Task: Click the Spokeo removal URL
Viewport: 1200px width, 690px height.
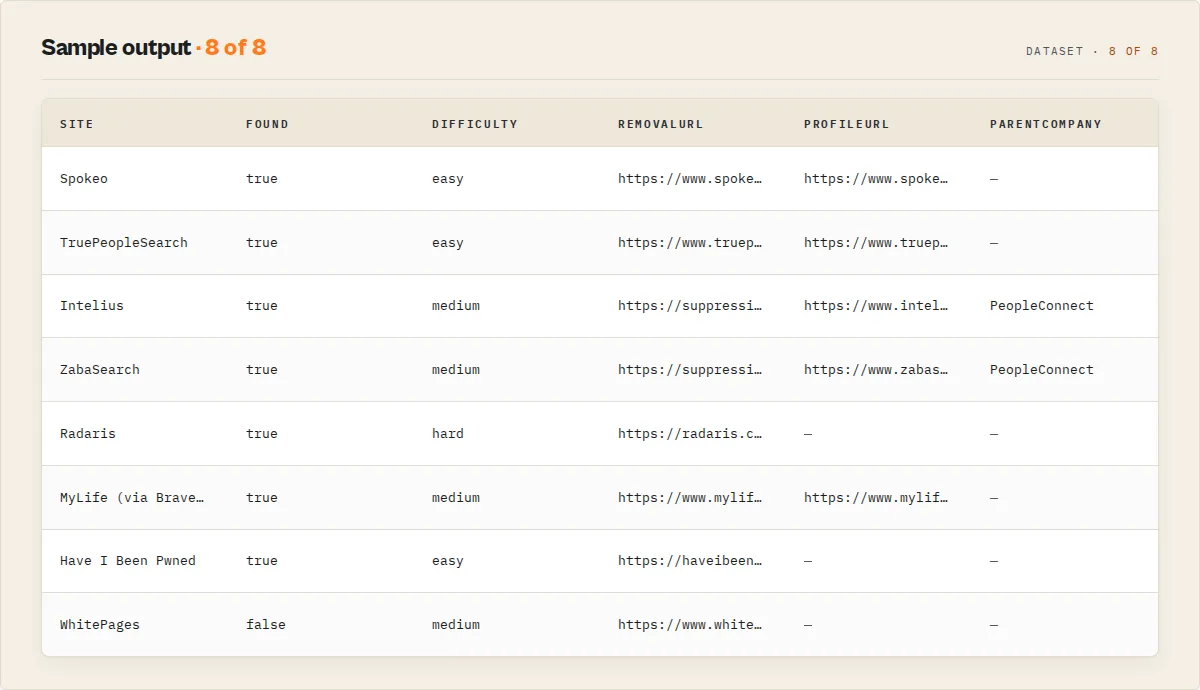Action: 690,179
